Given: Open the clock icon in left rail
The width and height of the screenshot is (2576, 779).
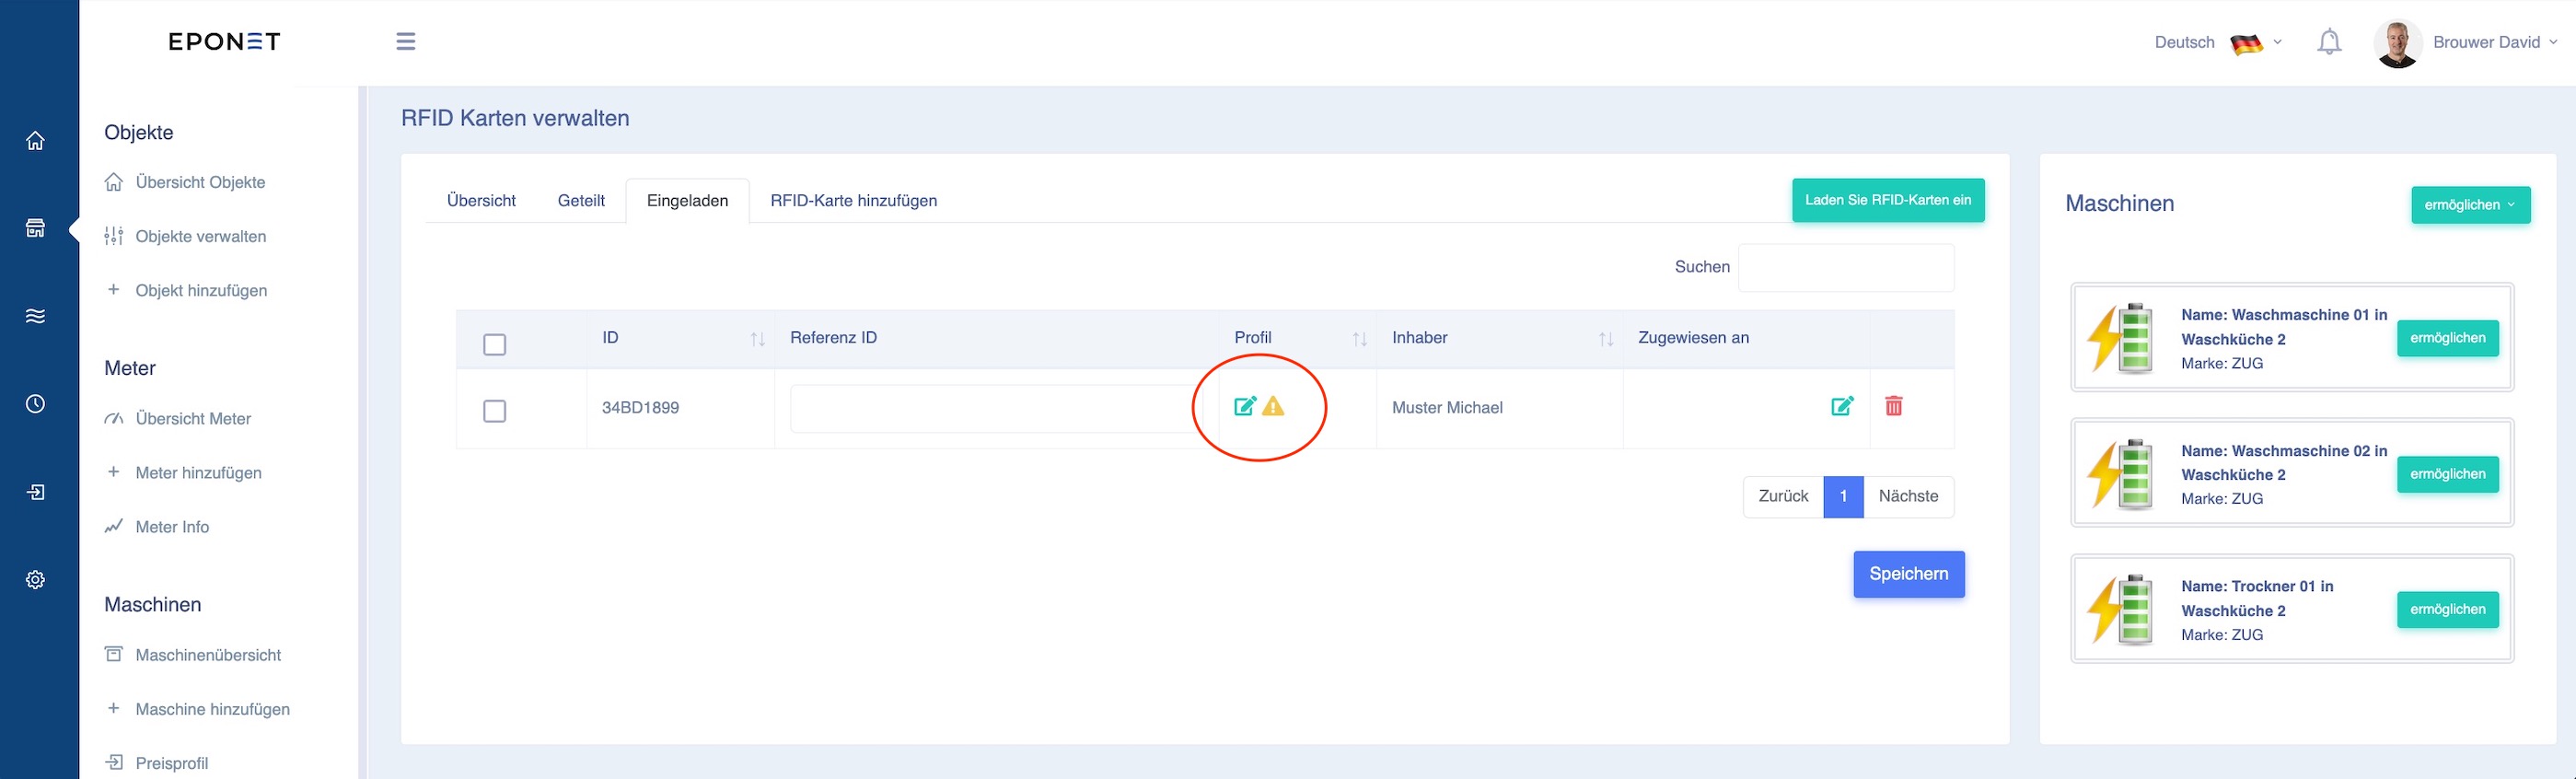Looking at the screenshot, I should click(35, 404).
